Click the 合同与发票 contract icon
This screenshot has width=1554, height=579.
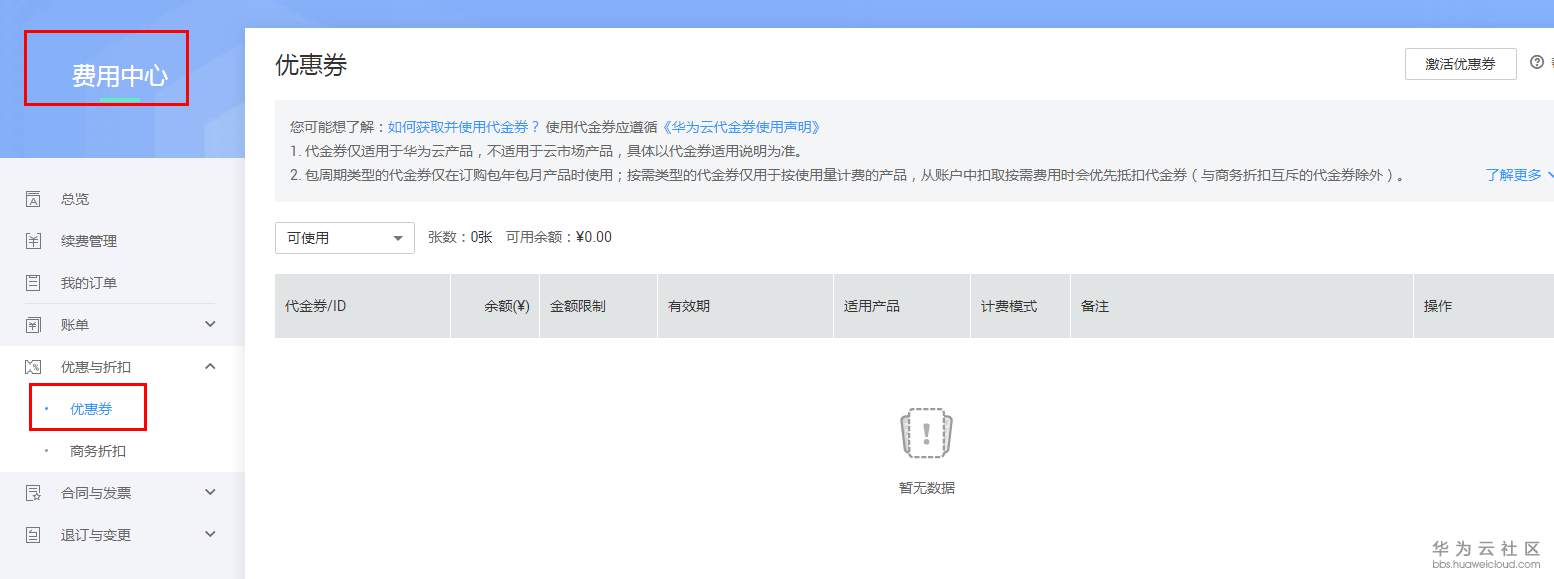click(33, 493)
